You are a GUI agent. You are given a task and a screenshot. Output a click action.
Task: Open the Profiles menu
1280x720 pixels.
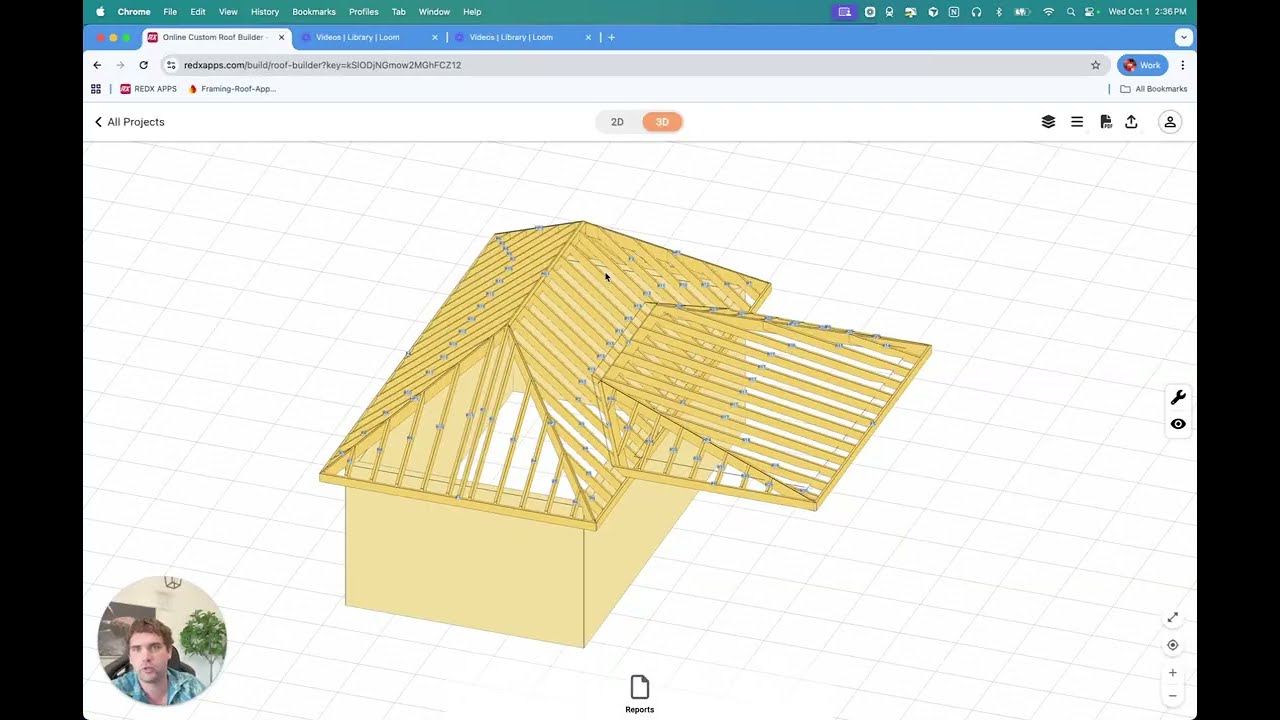click(x=364, y=12)
